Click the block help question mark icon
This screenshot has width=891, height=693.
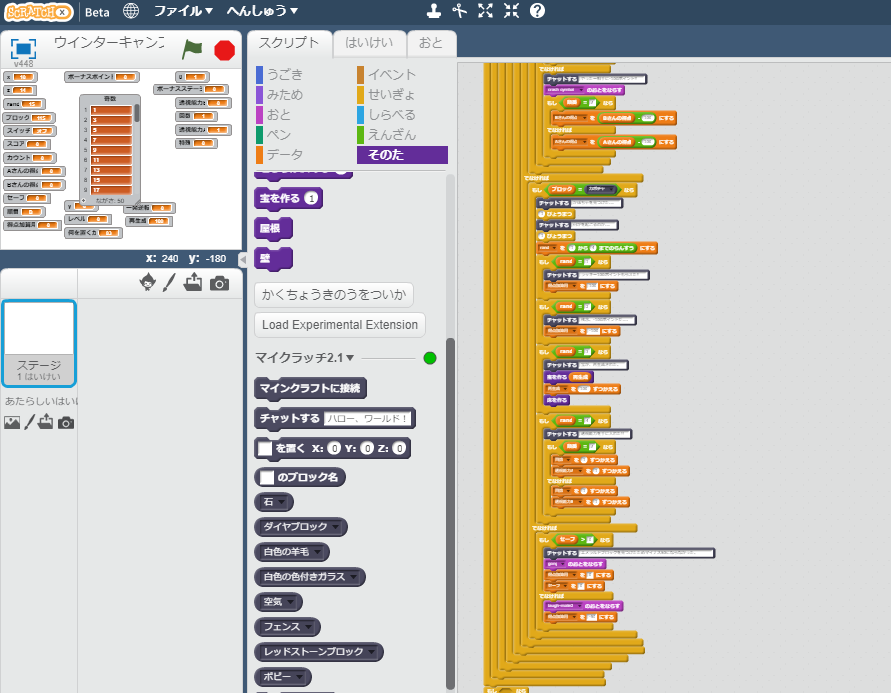click(x=537, y=11)
